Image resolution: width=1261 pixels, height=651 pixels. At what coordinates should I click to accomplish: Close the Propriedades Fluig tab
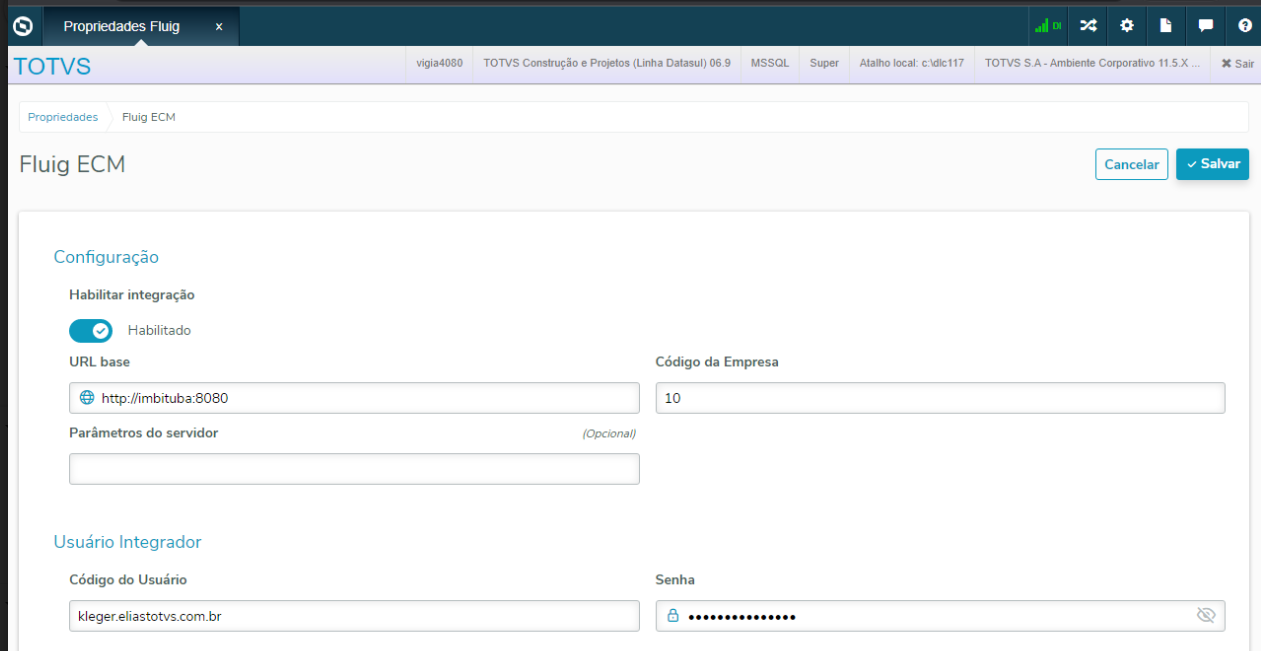coord(219,27)
